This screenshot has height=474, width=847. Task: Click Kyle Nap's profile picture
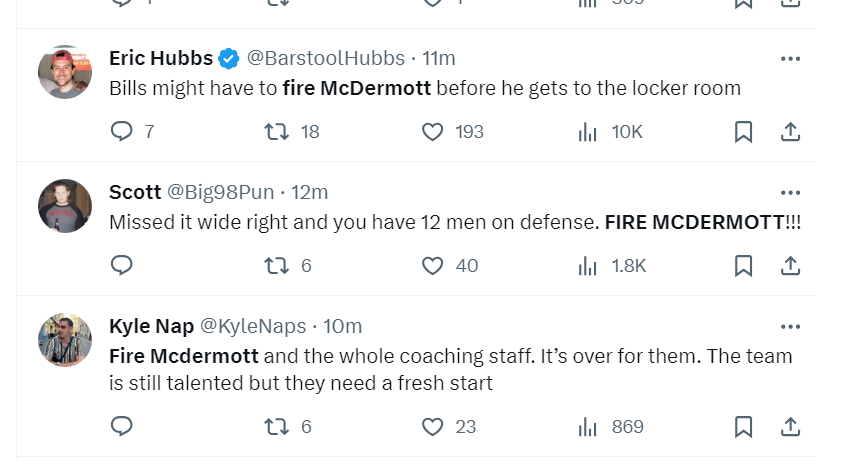click(65, 340)
